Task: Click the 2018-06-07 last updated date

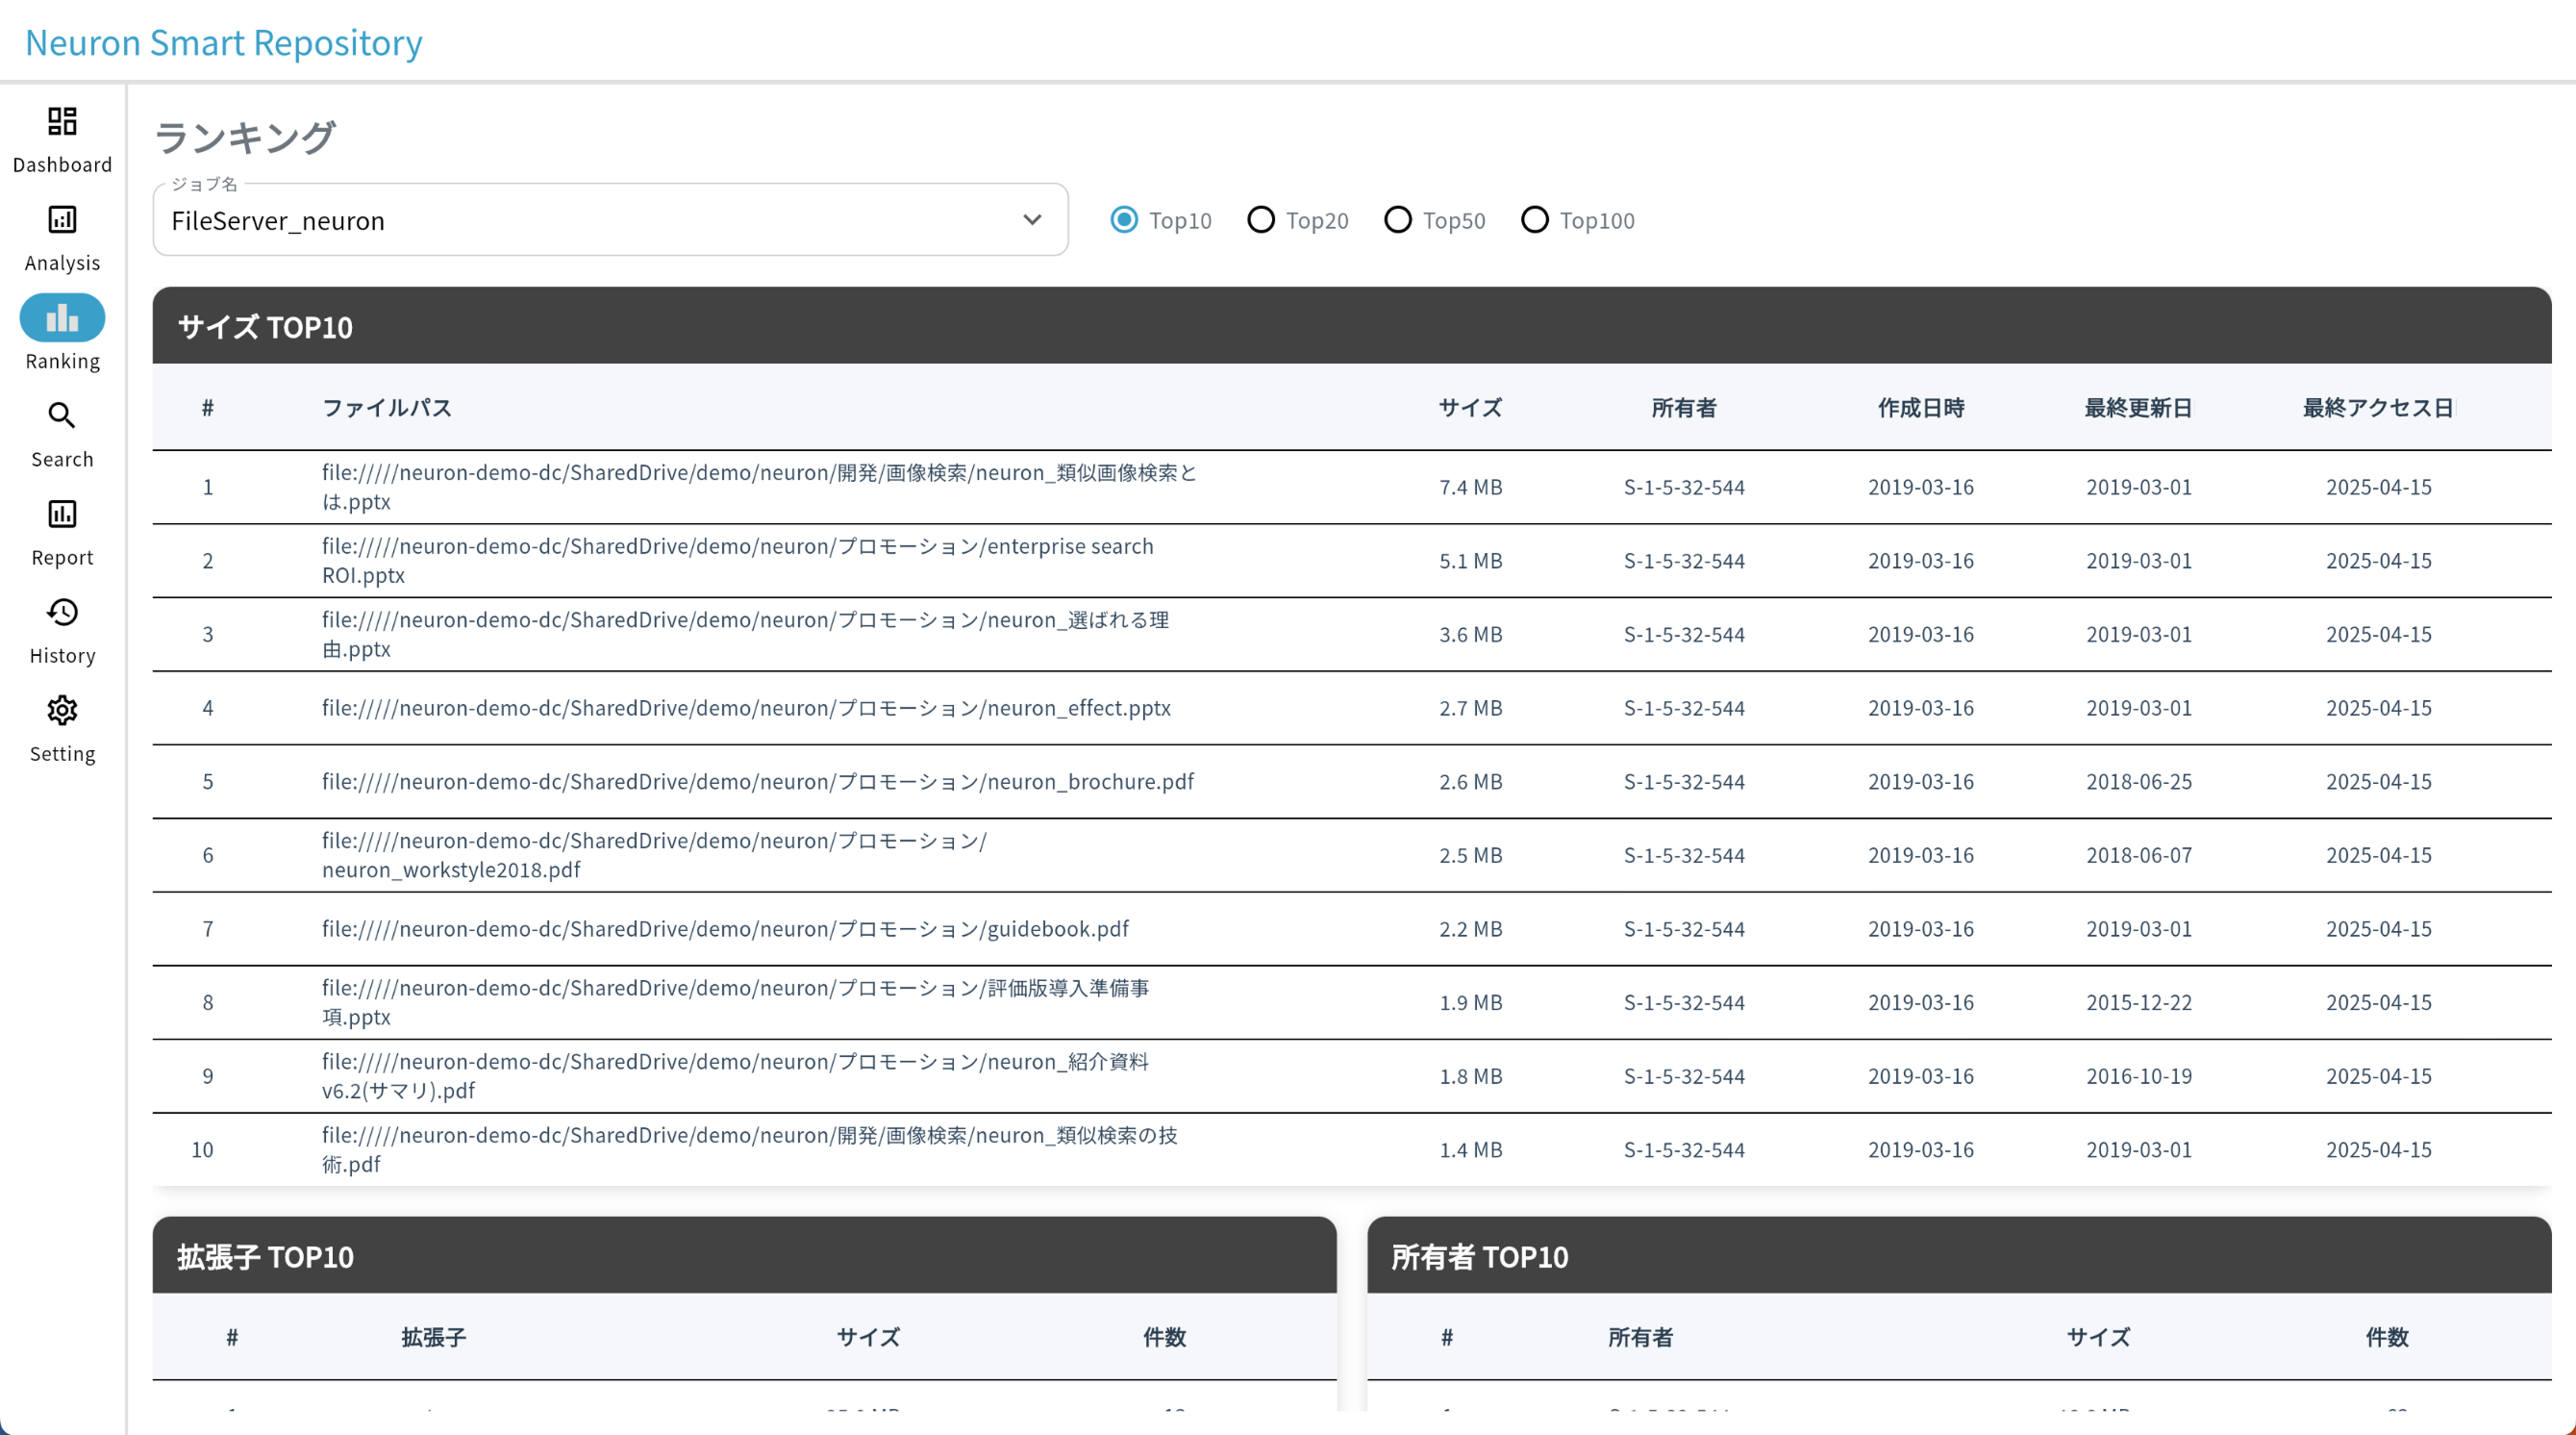Action: point(2139,855)
